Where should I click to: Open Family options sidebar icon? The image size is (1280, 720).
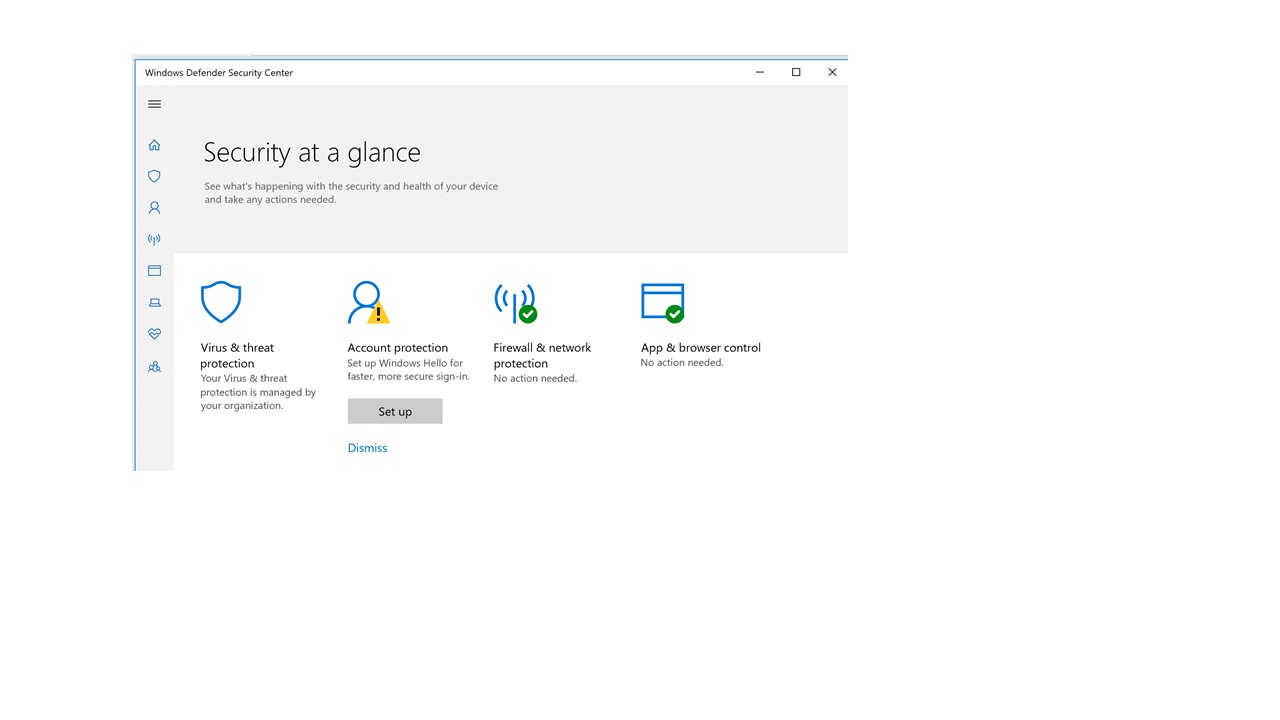[x=154, y=367]
